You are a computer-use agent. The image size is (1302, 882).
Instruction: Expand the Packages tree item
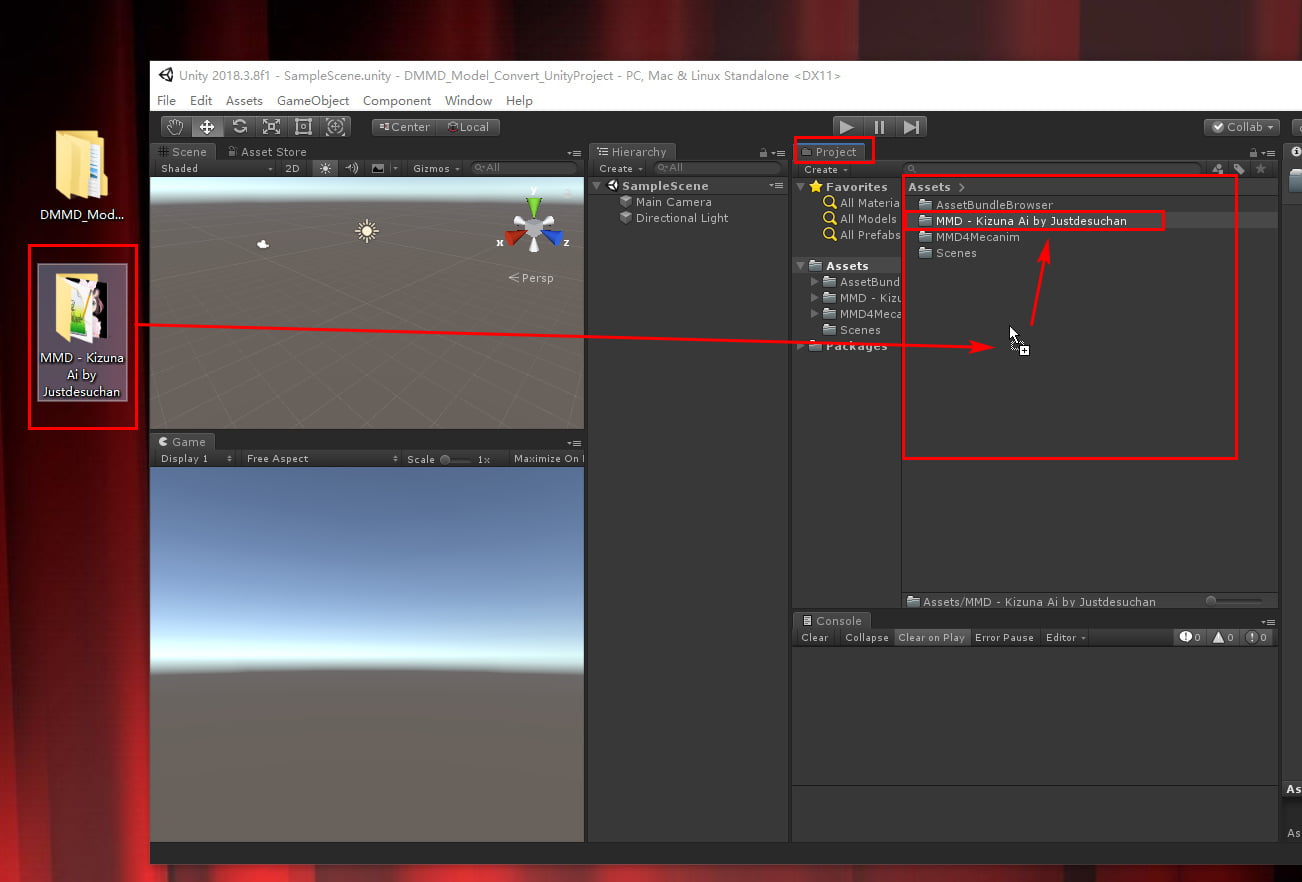point(800,346)
